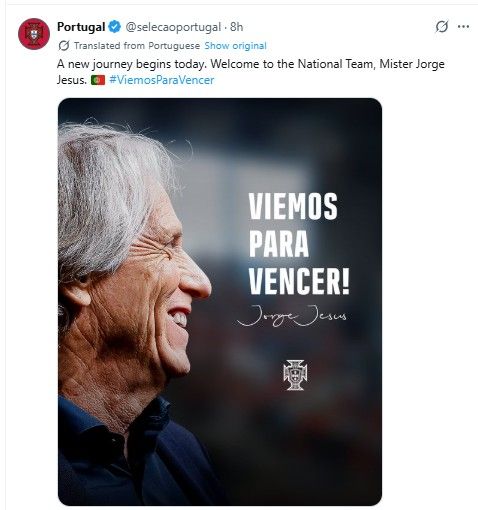478x510 pixels.
Task: Click the "A new journey begins today" sentence
Action: (x=132, y=64)
